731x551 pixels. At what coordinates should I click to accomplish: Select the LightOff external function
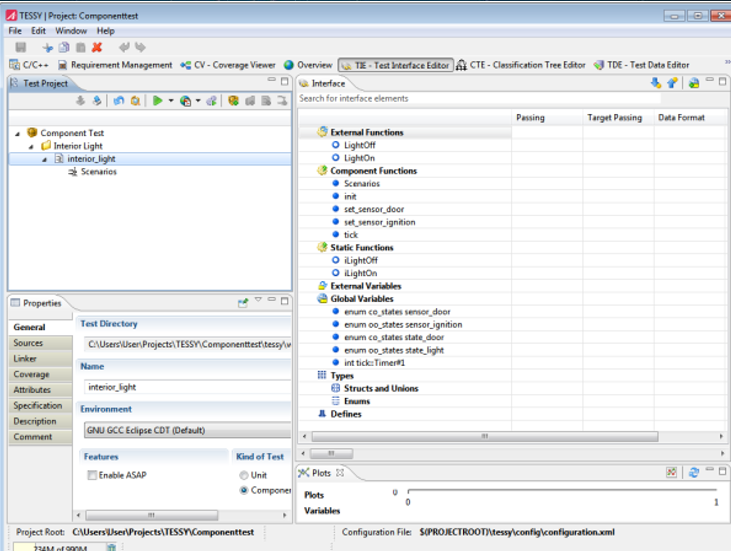tap(359, 145)
